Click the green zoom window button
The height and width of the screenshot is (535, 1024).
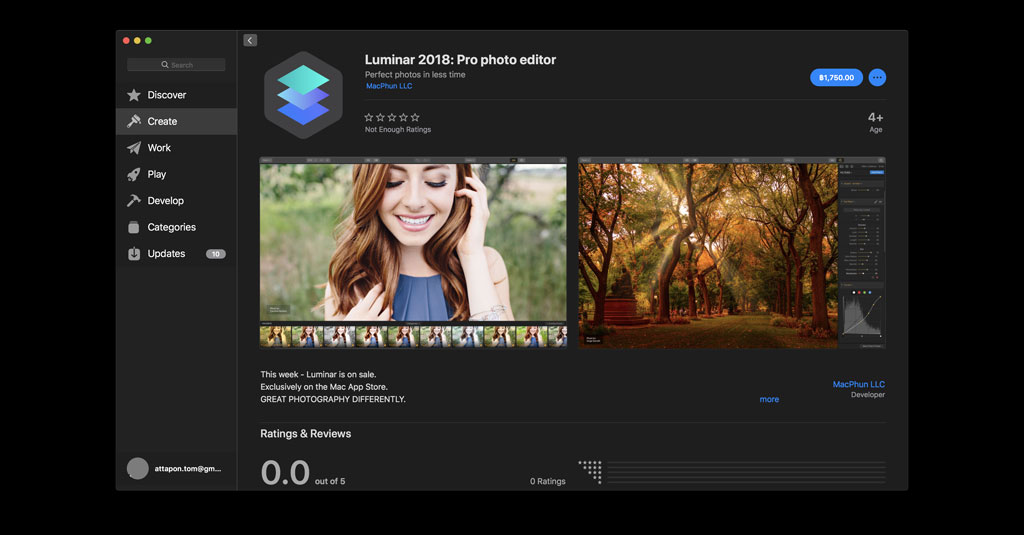(x=148, y=41)
